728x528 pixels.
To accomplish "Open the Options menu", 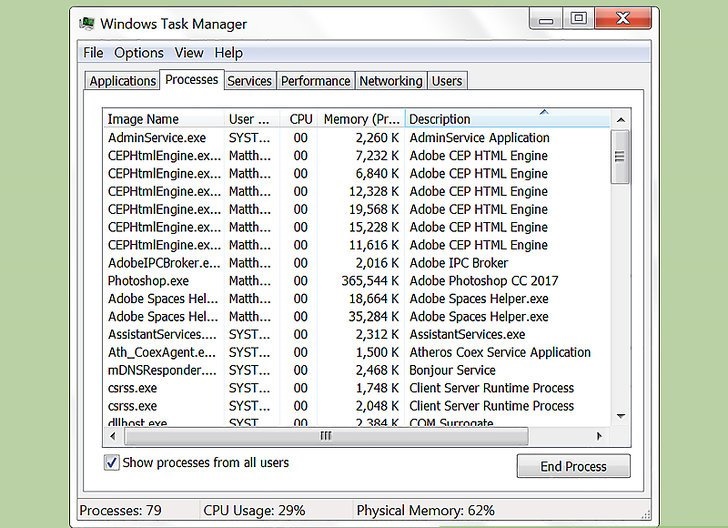I will 139,53.
